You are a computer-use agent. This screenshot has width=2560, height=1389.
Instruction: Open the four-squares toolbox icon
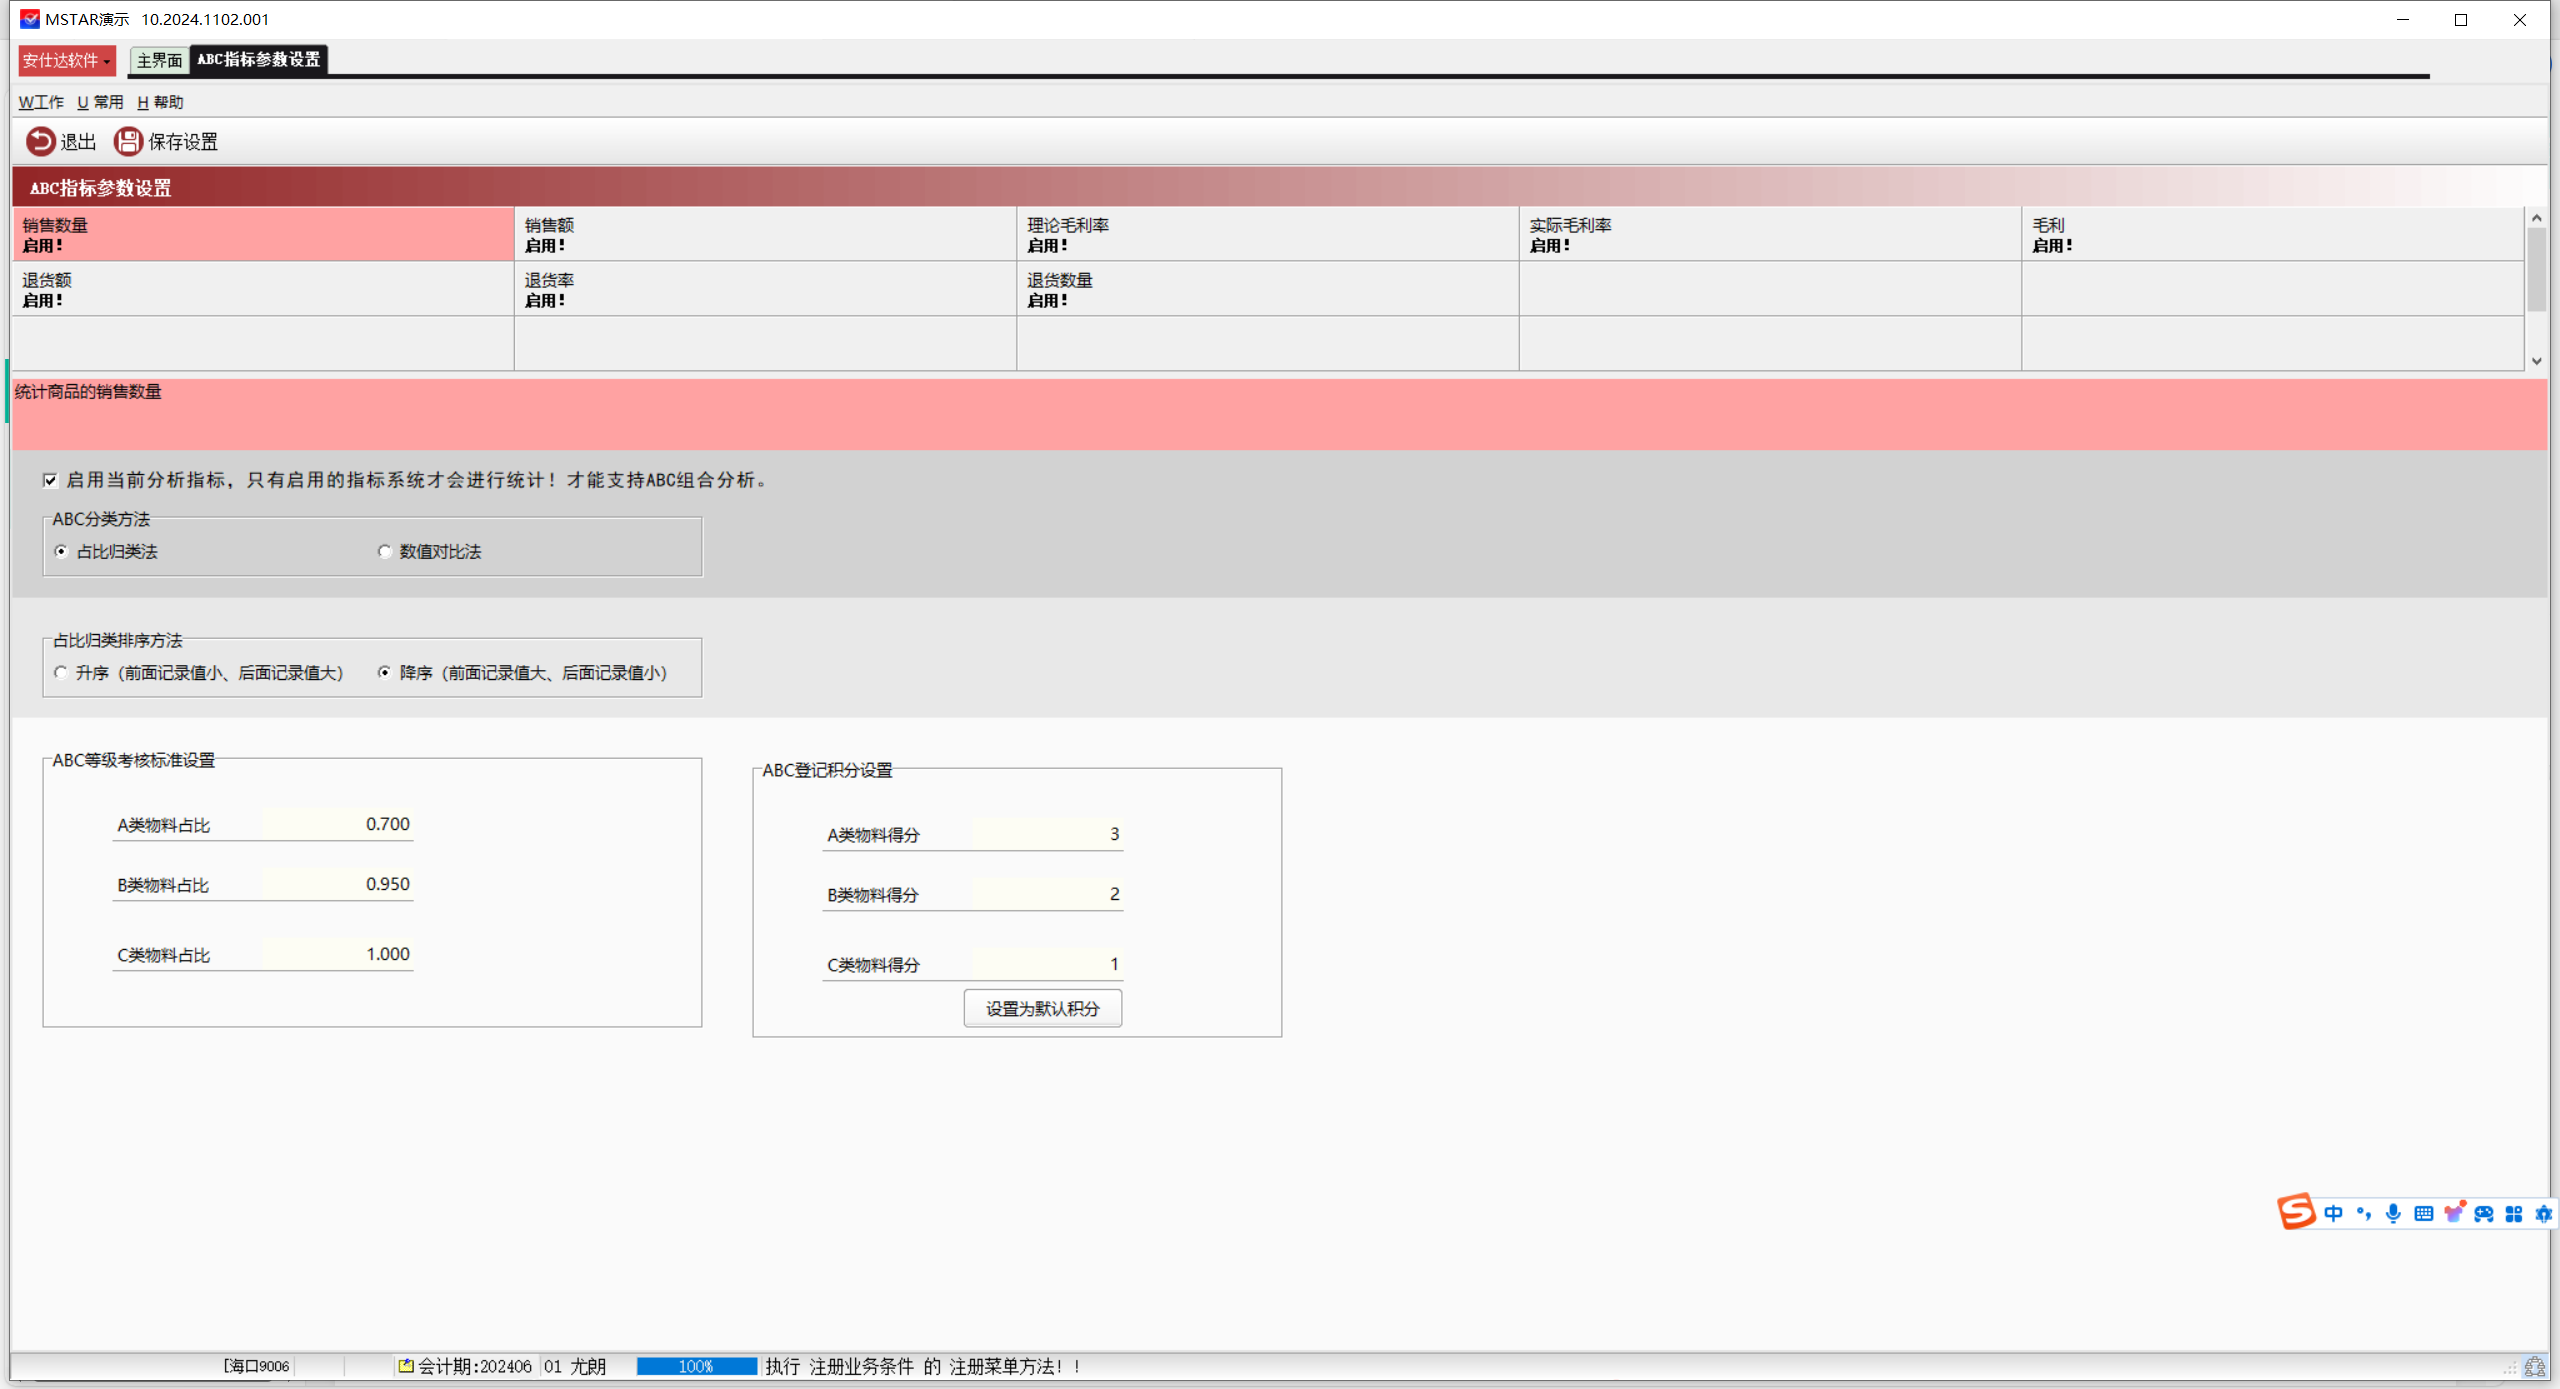2514,1213
